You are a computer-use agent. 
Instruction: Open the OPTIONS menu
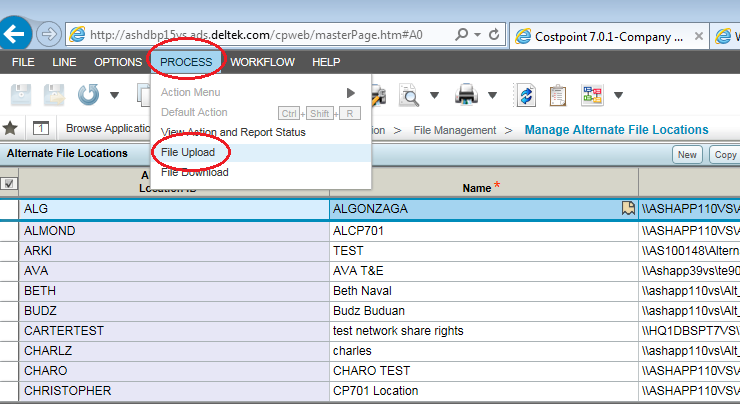118,62
